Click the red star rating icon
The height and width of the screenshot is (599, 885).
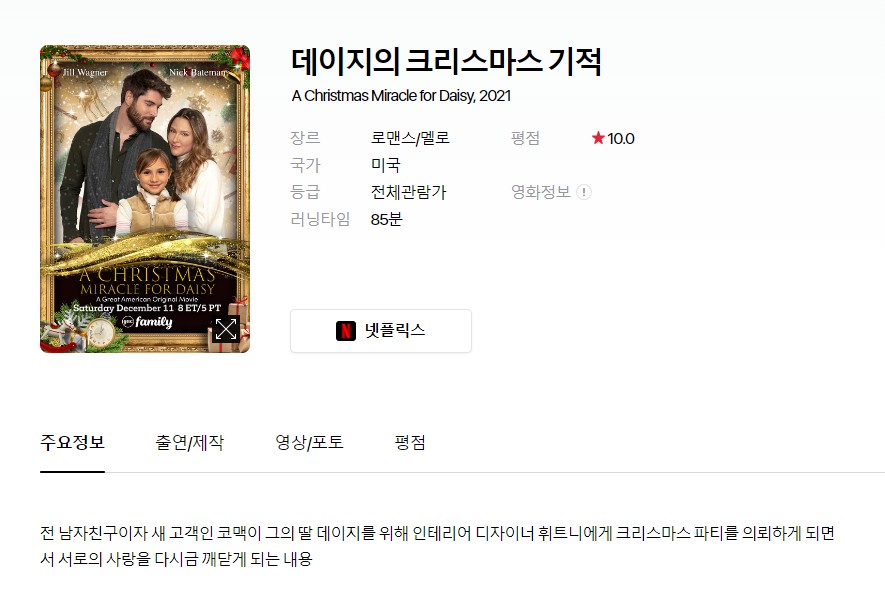598,138
